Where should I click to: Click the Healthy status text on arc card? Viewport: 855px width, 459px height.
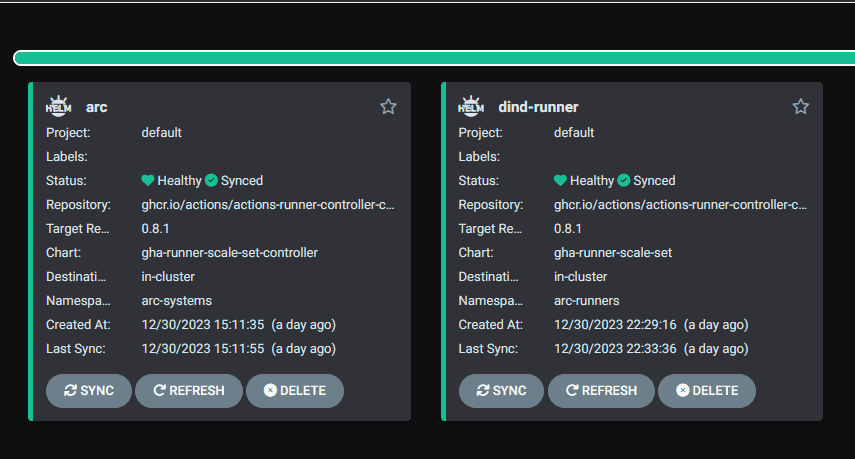(179, 181)
